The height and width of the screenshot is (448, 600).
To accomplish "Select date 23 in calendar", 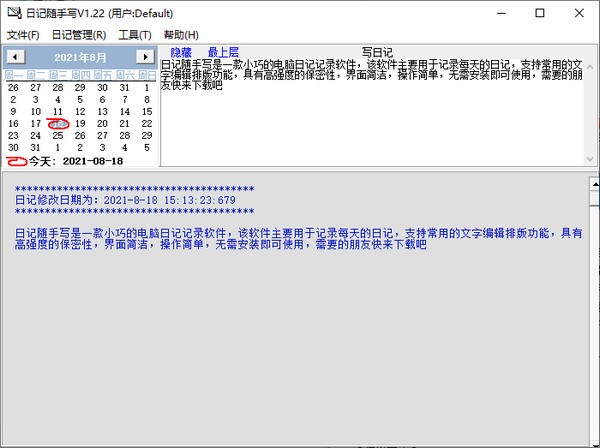I will 13,135.
